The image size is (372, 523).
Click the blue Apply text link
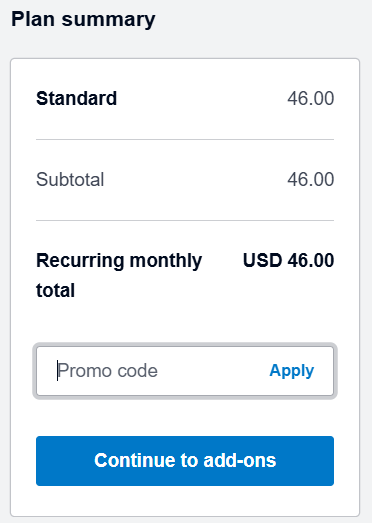pyautogui.click(x=292, y=371)
